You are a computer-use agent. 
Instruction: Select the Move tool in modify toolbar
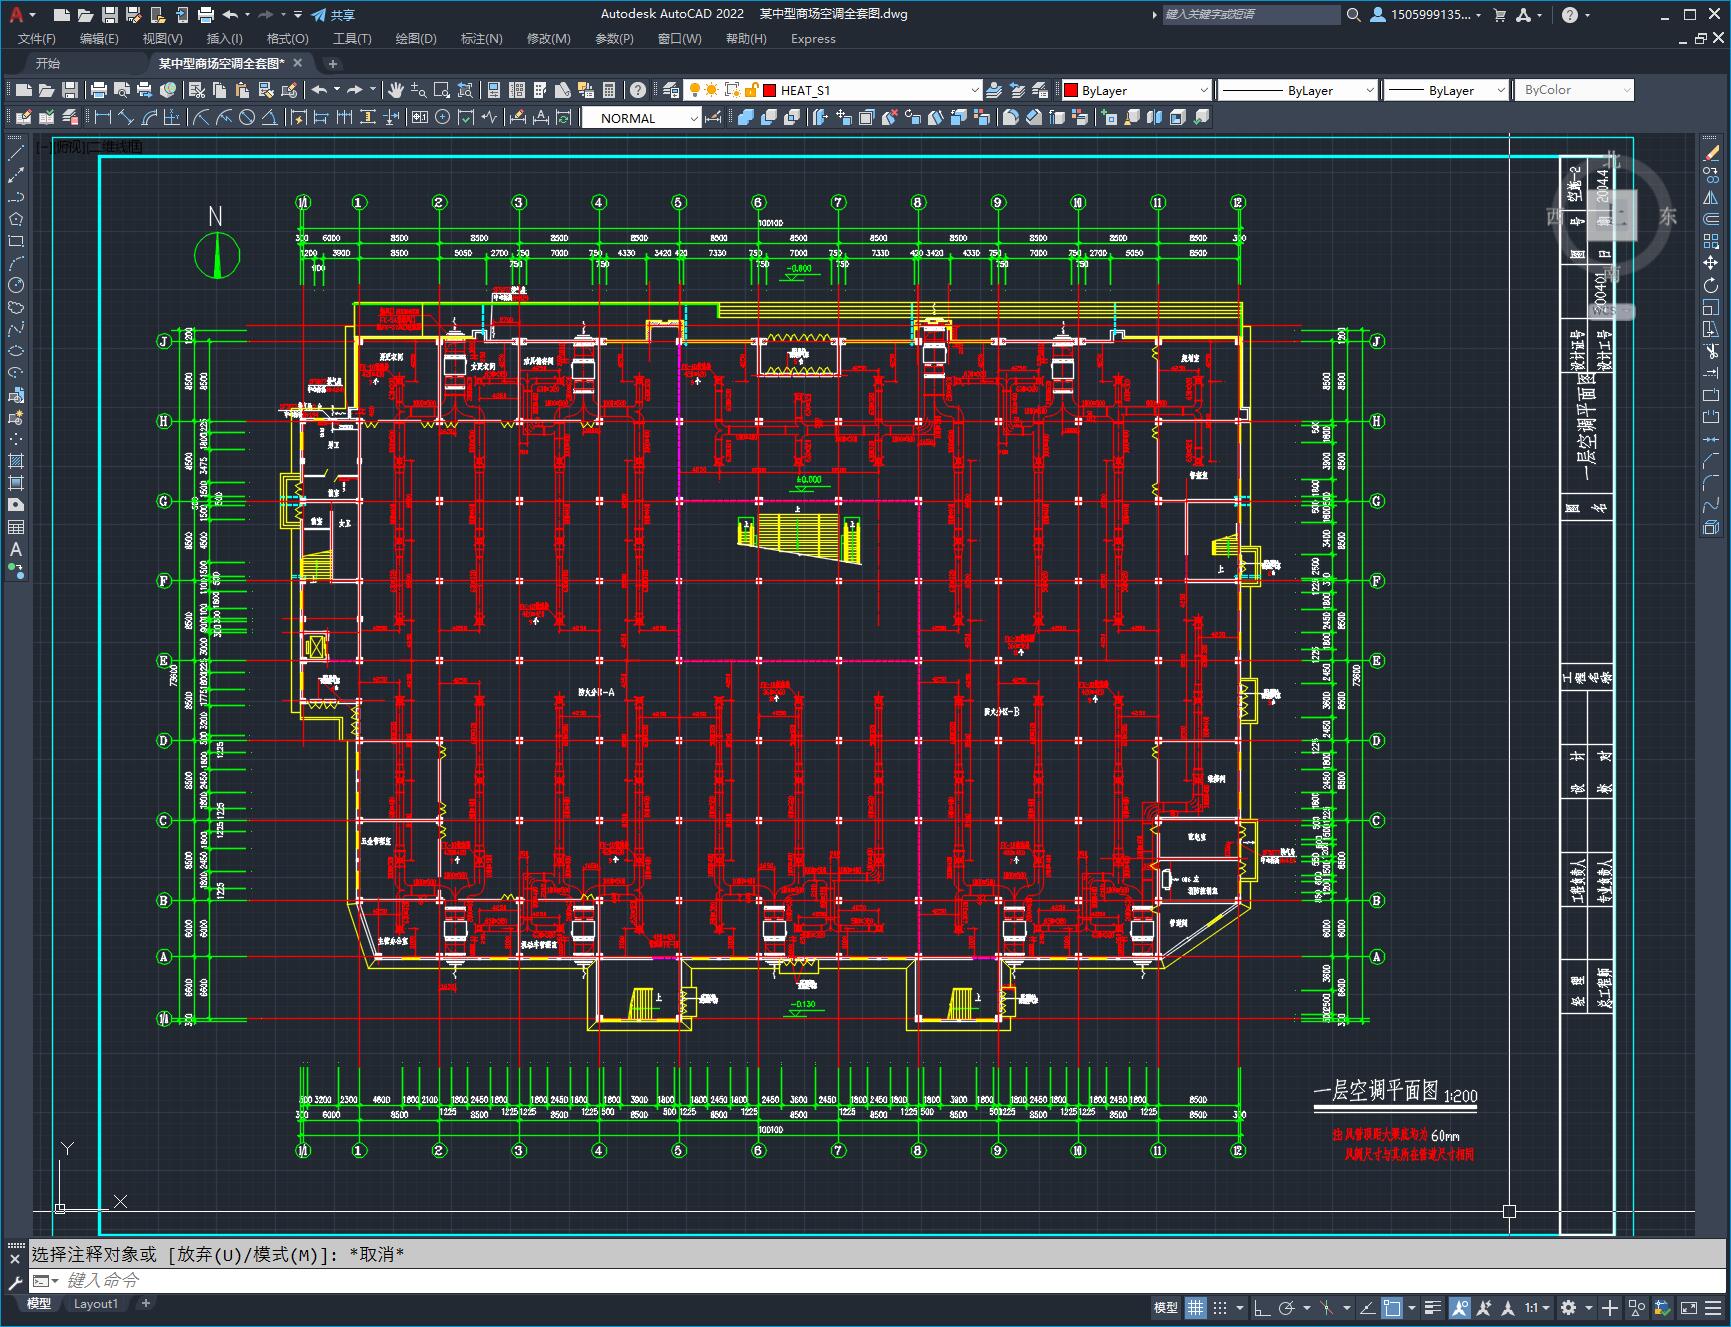[x=1711, y=263]
